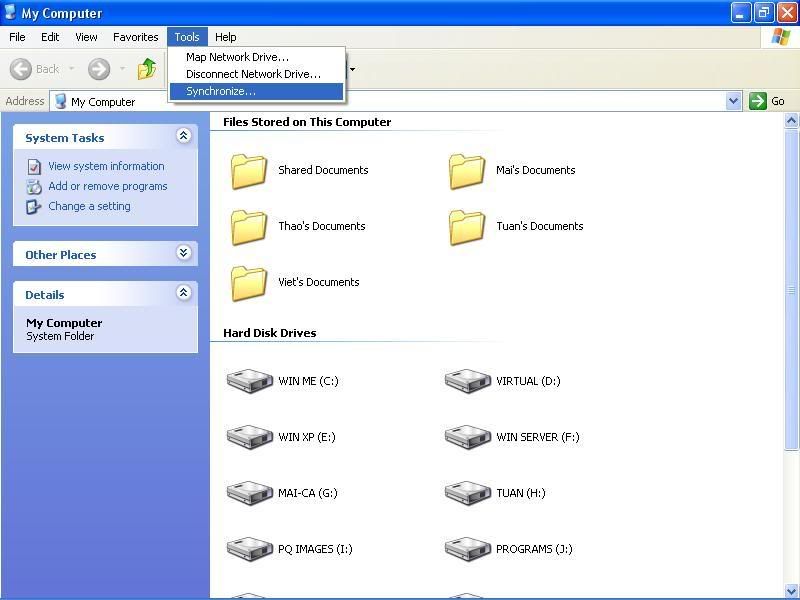This screenshot has height=600, width=800.
Task: Click the vertical scrollbar thumb
Action: coord(791,290)
